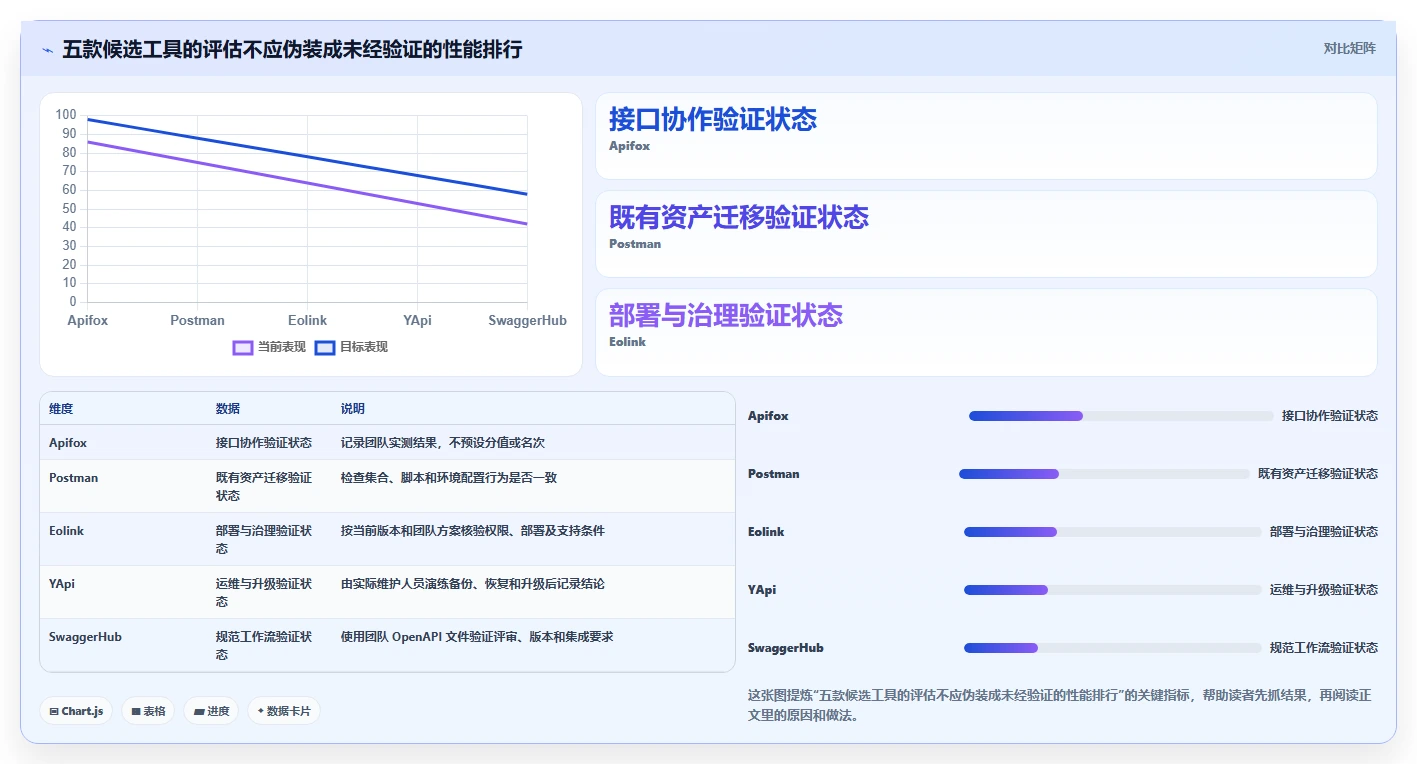Click the 进度 tag chip

[211, 711]
